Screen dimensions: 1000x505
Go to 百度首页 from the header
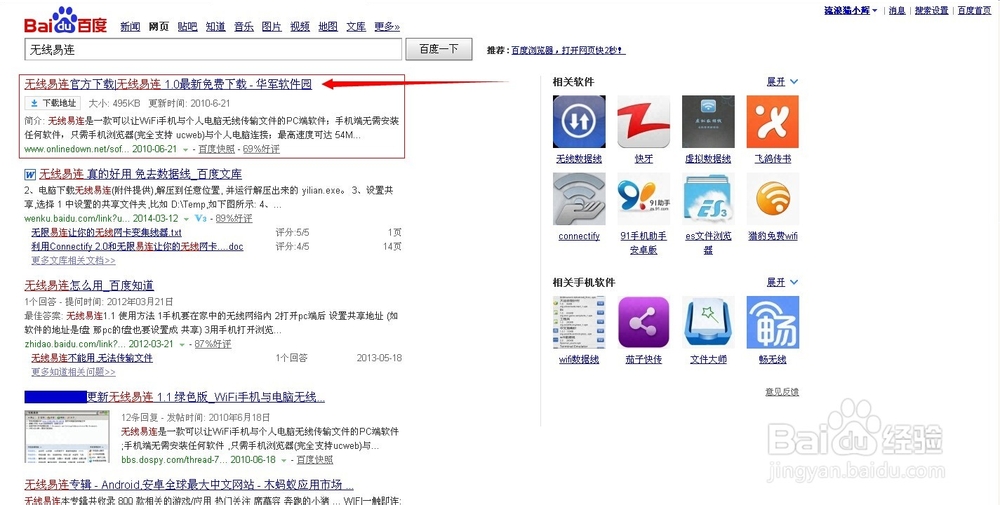coord(974,10)
